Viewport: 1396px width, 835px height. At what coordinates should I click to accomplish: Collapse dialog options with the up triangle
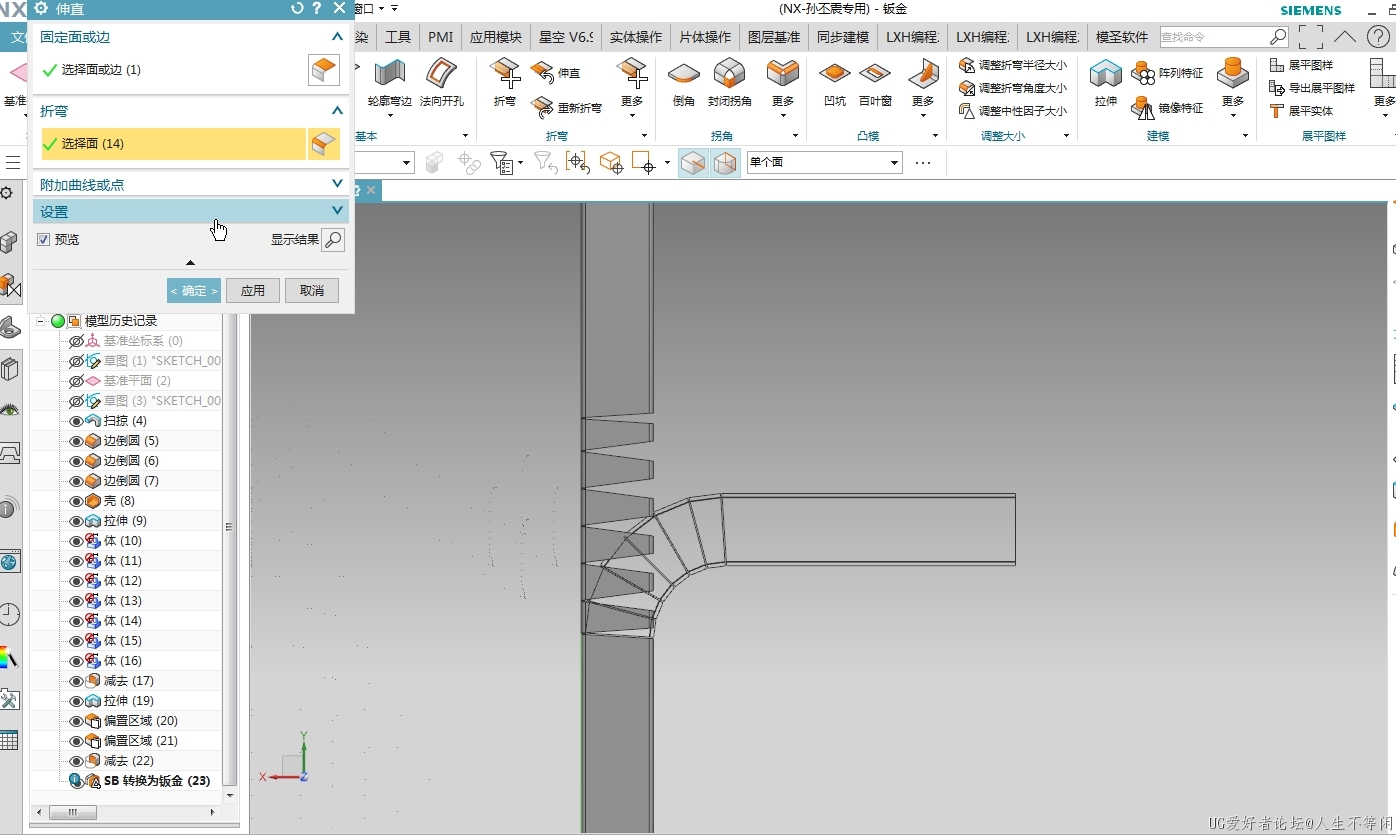point(191,263)
